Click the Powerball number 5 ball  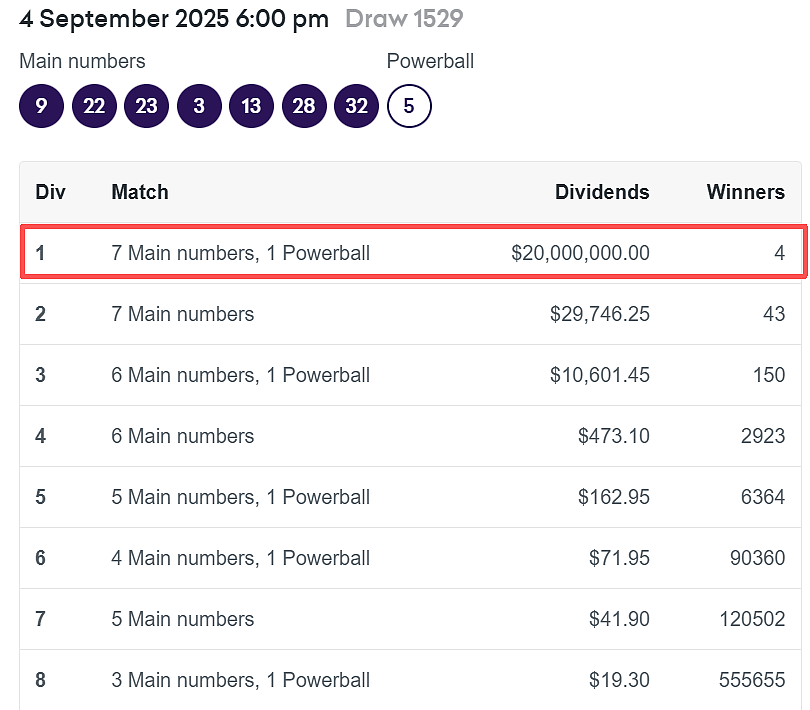409,106
